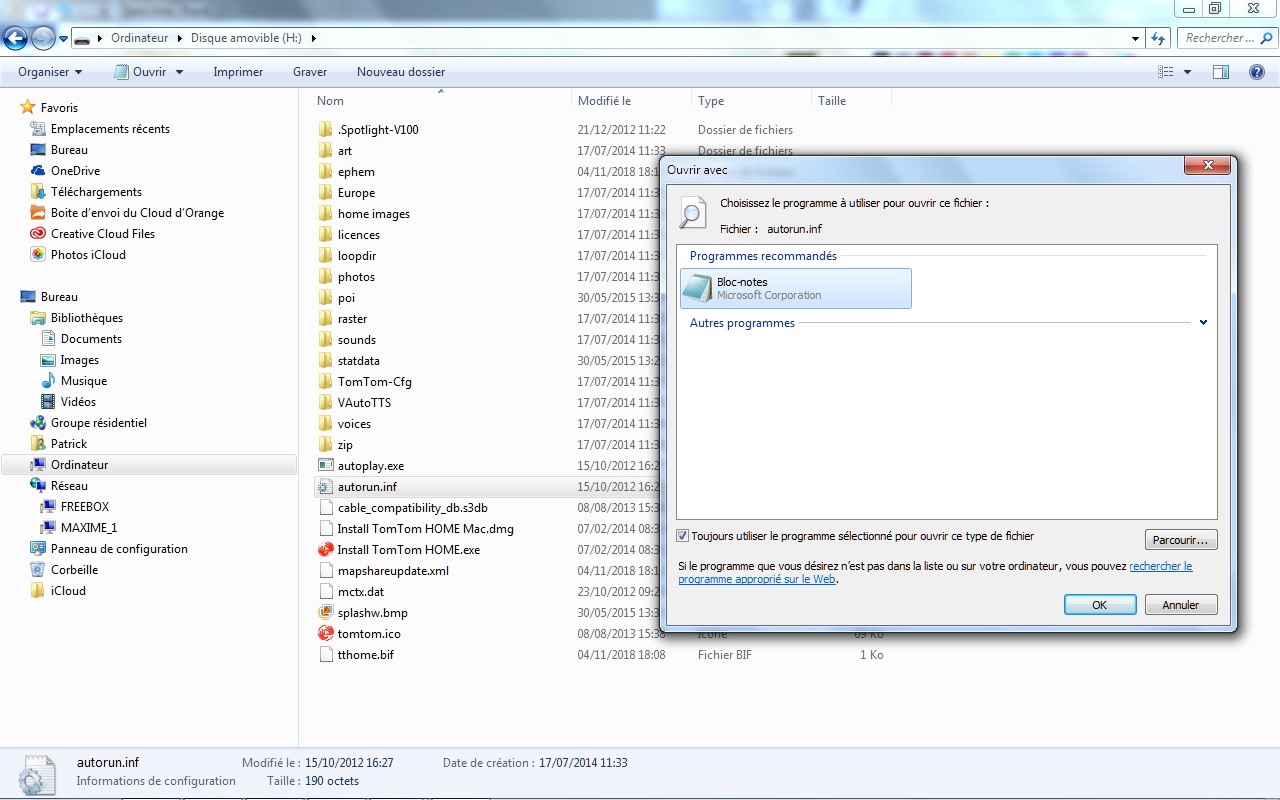Select the Favoris star icon
Screen dimensions: 1280x800
pos(28,108)
